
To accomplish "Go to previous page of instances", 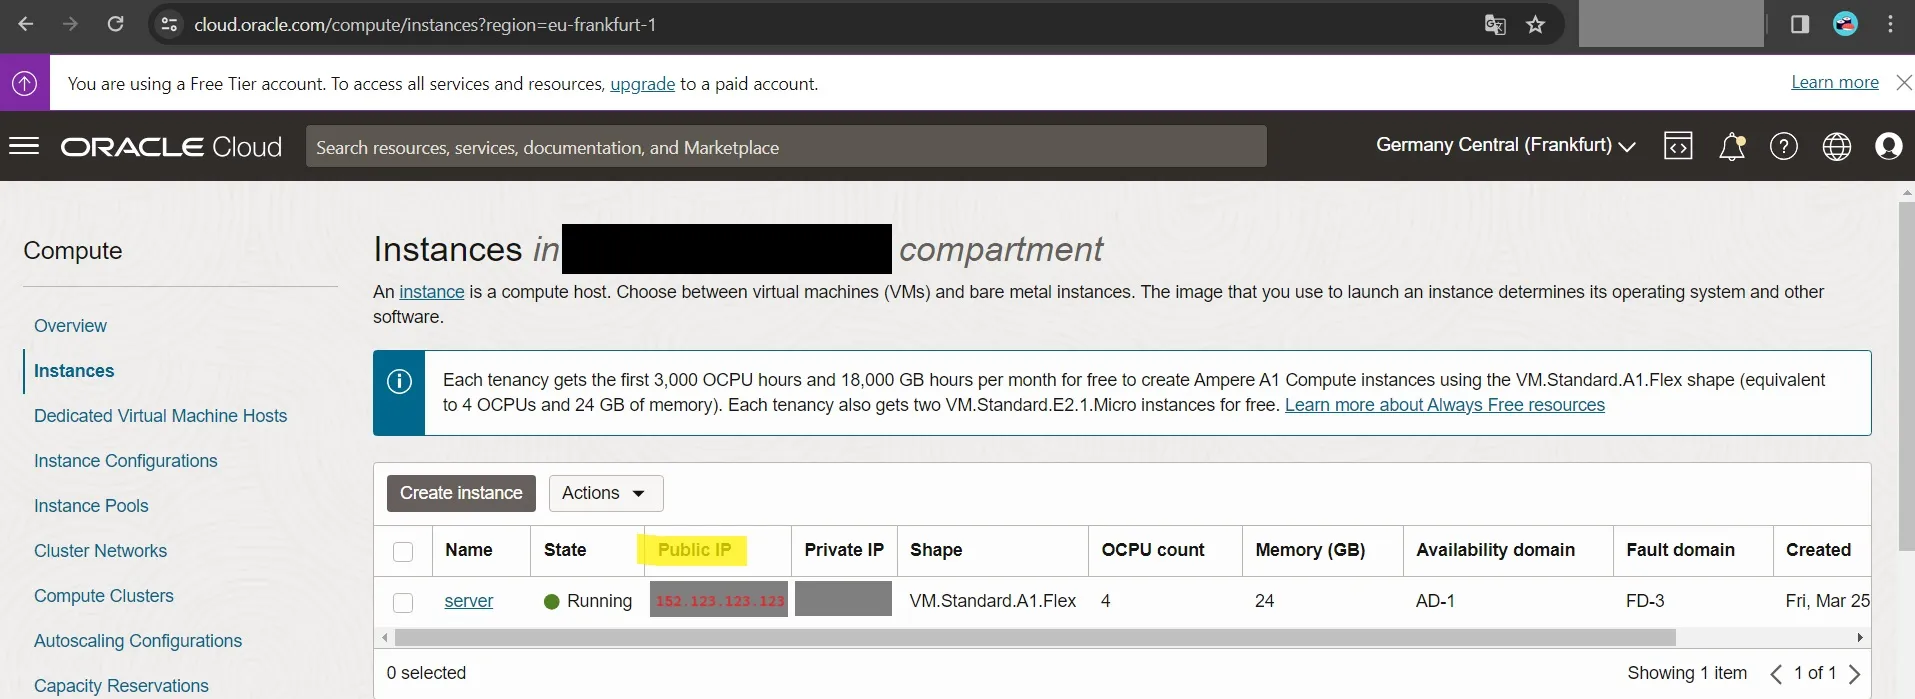I will point(1776,674).
